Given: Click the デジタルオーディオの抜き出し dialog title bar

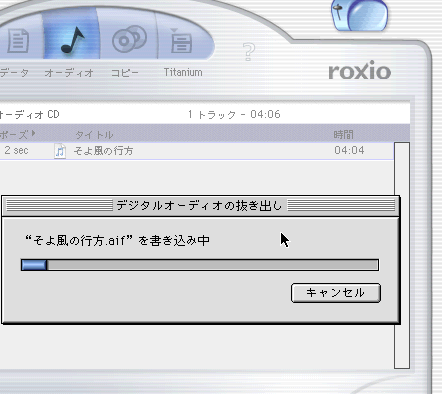Looking at the screenshot, I should tap(200, 205).
